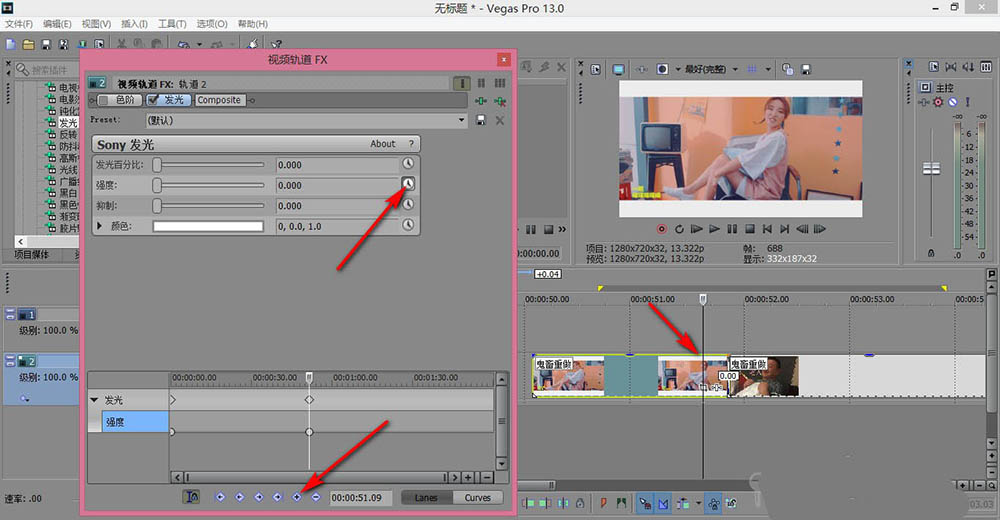The height and width of the screenshot is (520, 1000).
Task: Click the About link in Sony 发光 header
Action: click(383, 144)
